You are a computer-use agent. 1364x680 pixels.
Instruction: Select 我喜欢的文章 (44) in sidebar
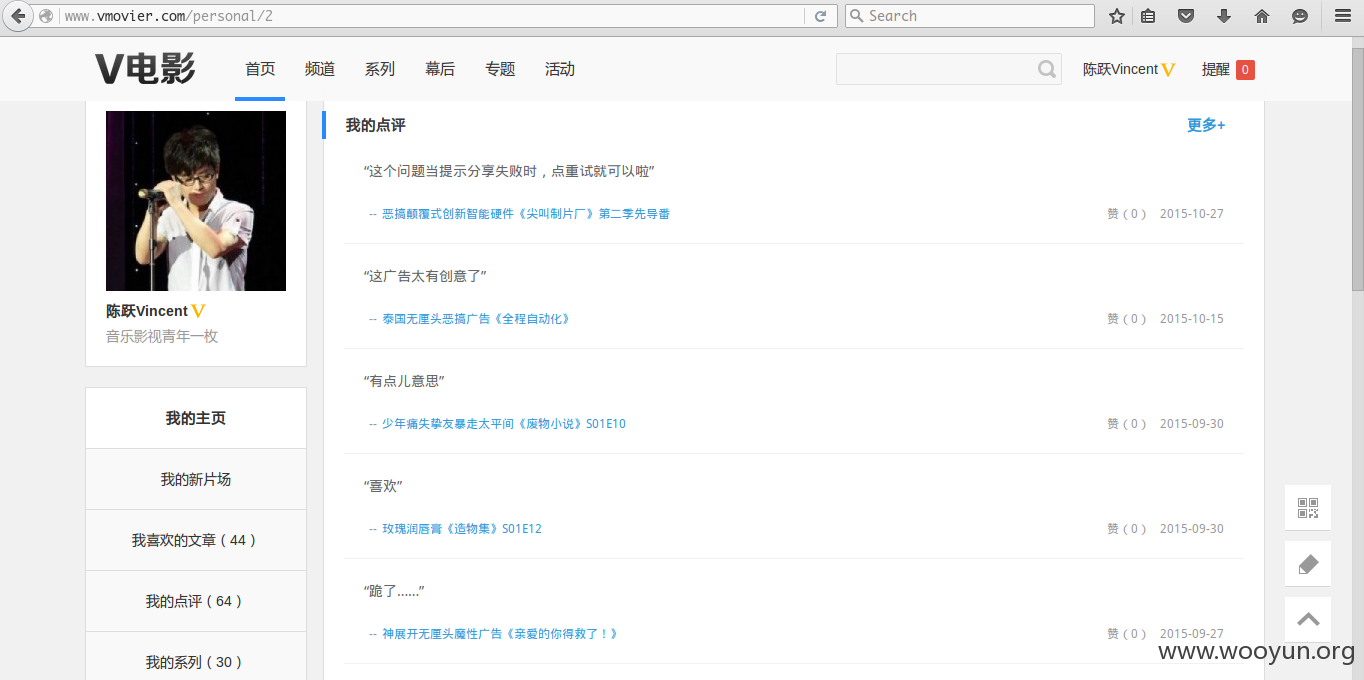point(196,540)
